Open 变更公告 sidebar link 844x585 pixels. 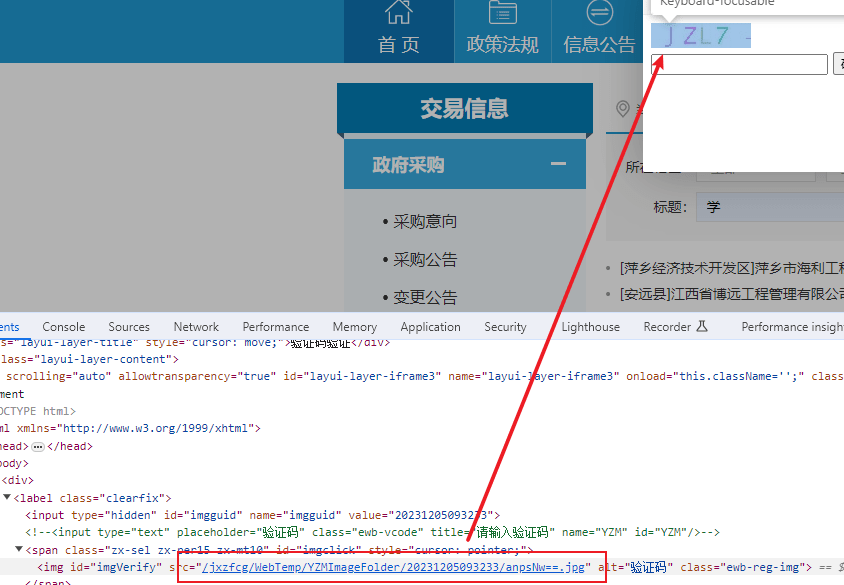425,298
